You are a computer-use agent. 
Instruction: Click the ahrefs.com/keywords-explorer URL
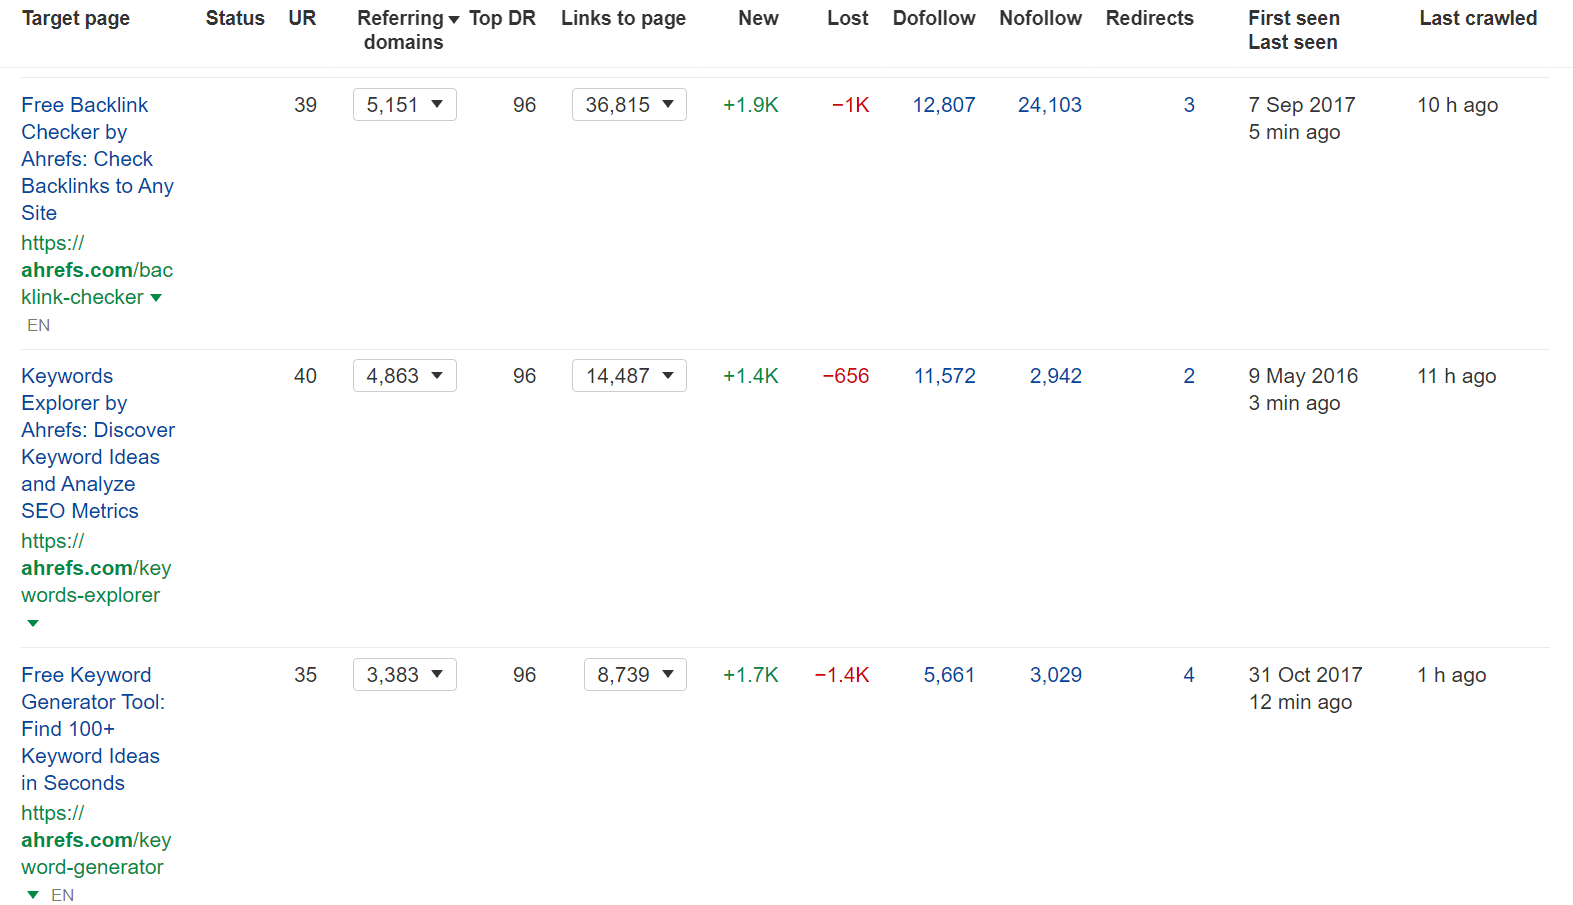(x=95, y=568)
